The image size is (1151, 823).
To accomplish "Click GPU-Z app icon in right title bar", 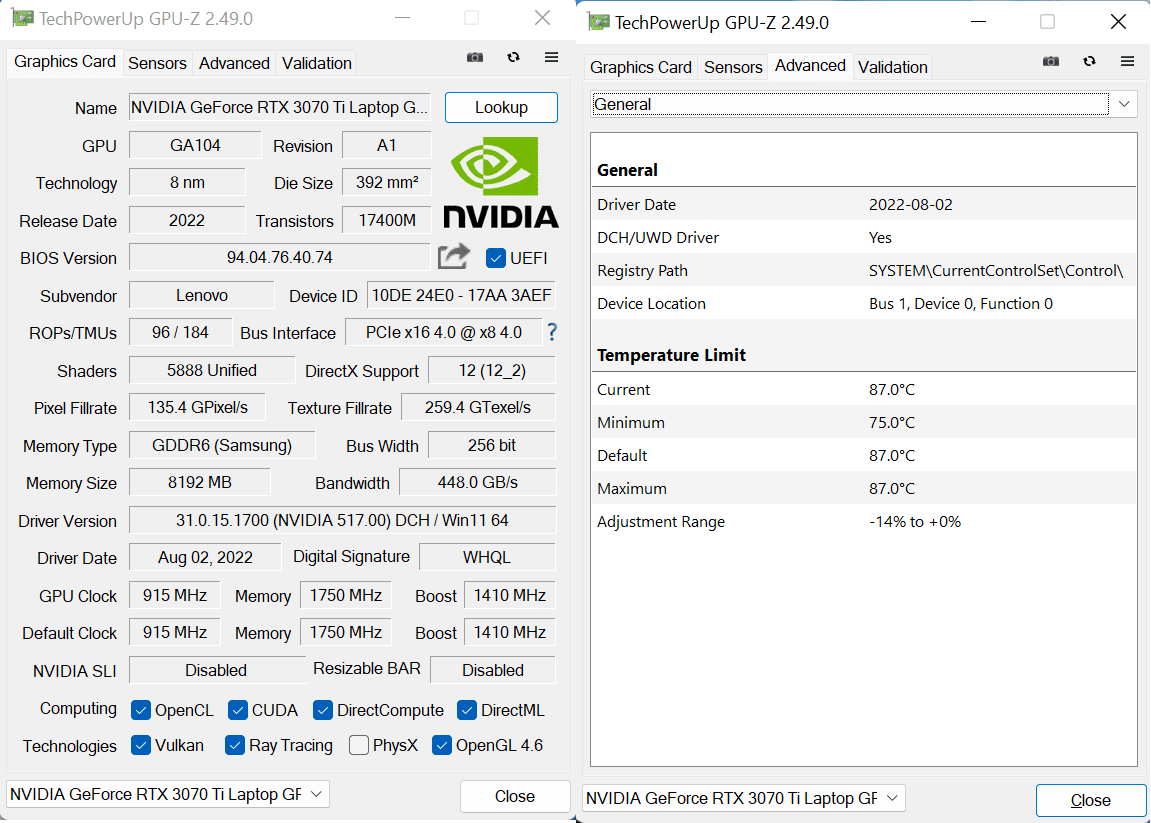I will coord(599,22).
